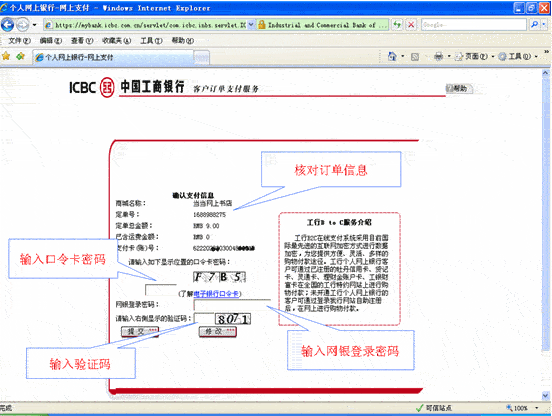Image resolution: width=552 pixels, height=416 pixels.
Task: Expand the zoom level 100% dropdown
Action: point(537,408)
